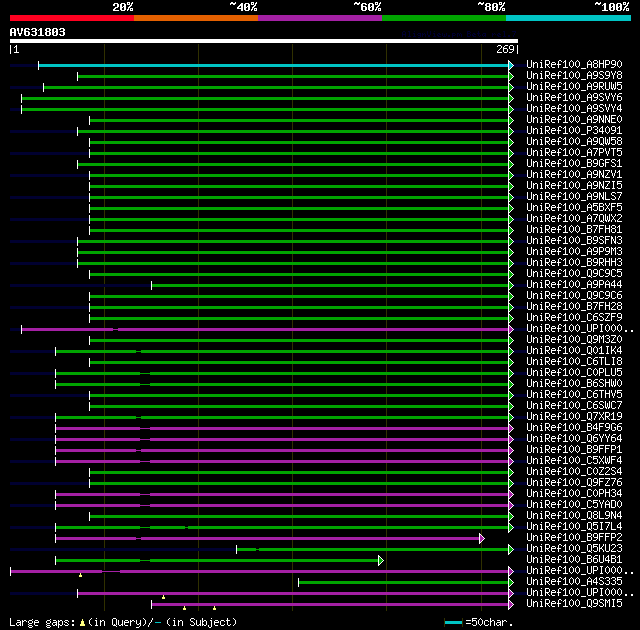
Task: Select the UniRef100_B9FFP1 label
Action: [574, 450]
